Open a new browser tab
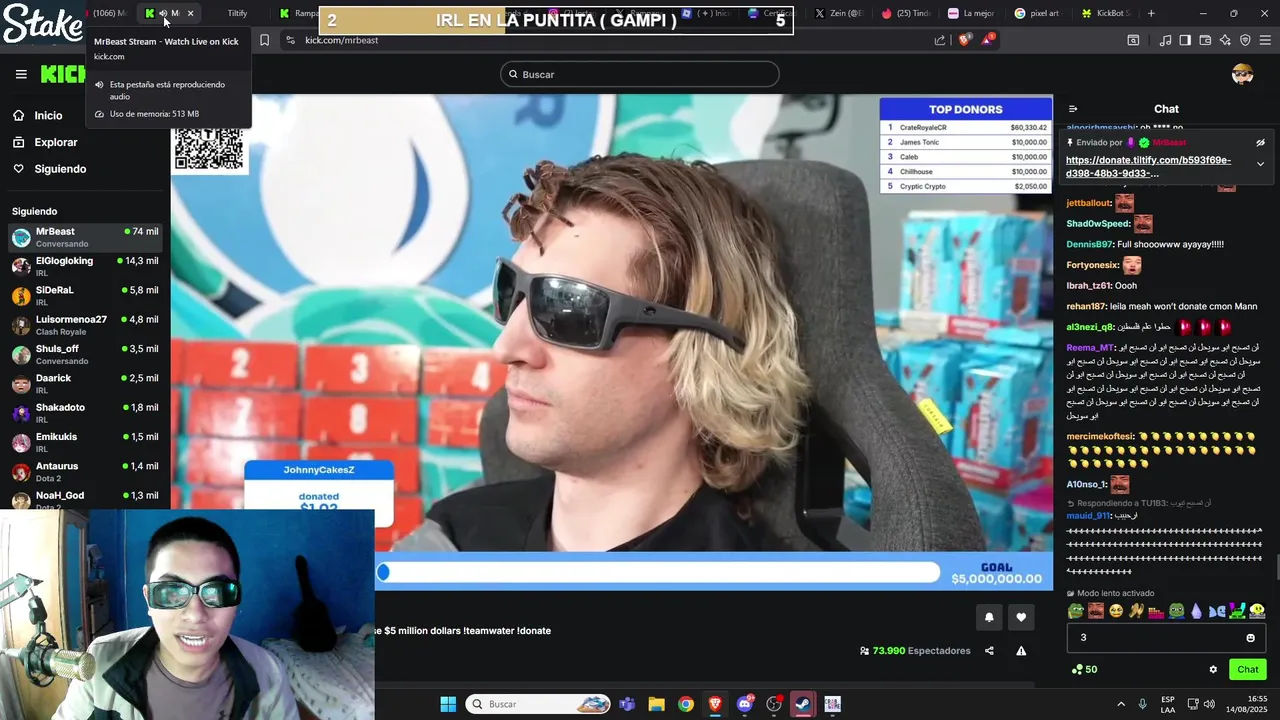1280x720 pixels. click(1151, 13)
